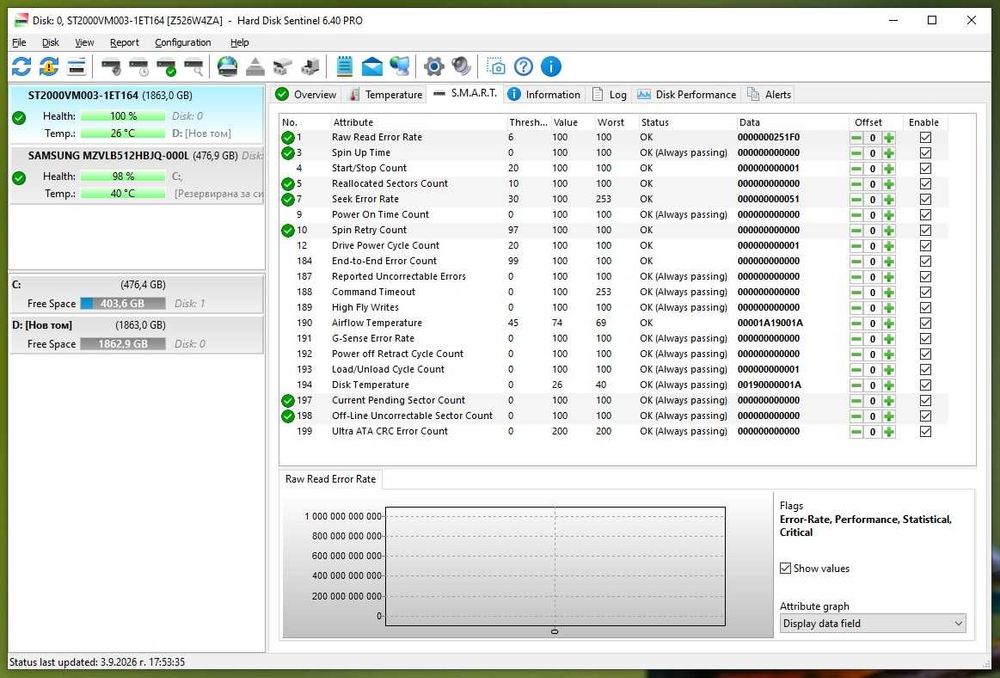1000x678 pixels.
Task: Click the disk icon with clock badge
Action: [138, 66]
